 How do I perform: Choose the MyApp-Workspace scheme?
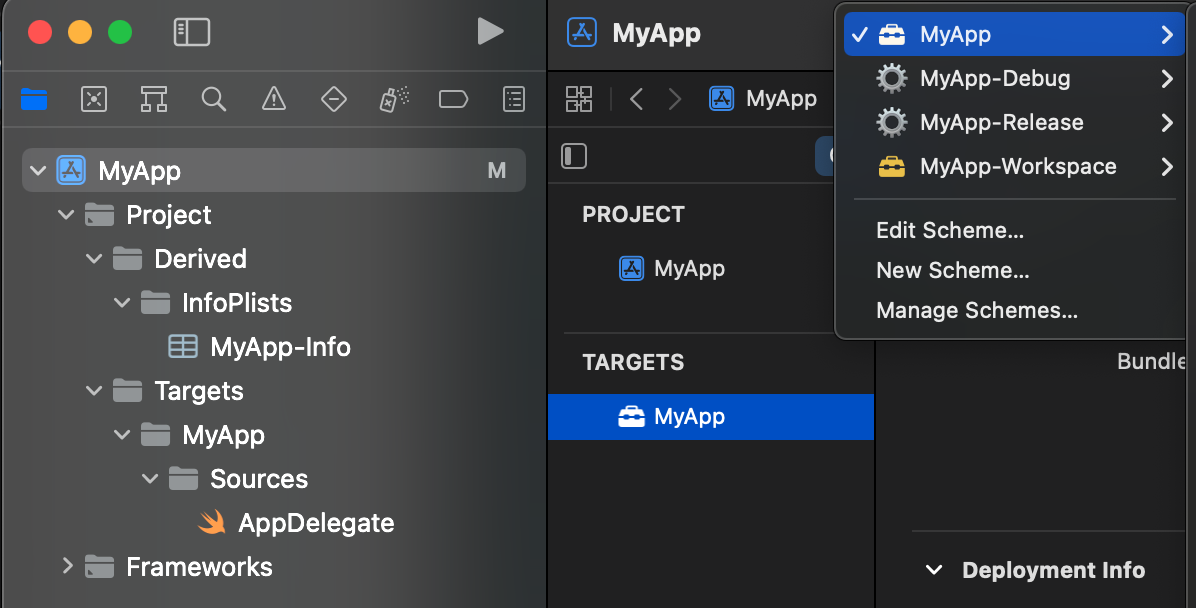point(1014,166)
